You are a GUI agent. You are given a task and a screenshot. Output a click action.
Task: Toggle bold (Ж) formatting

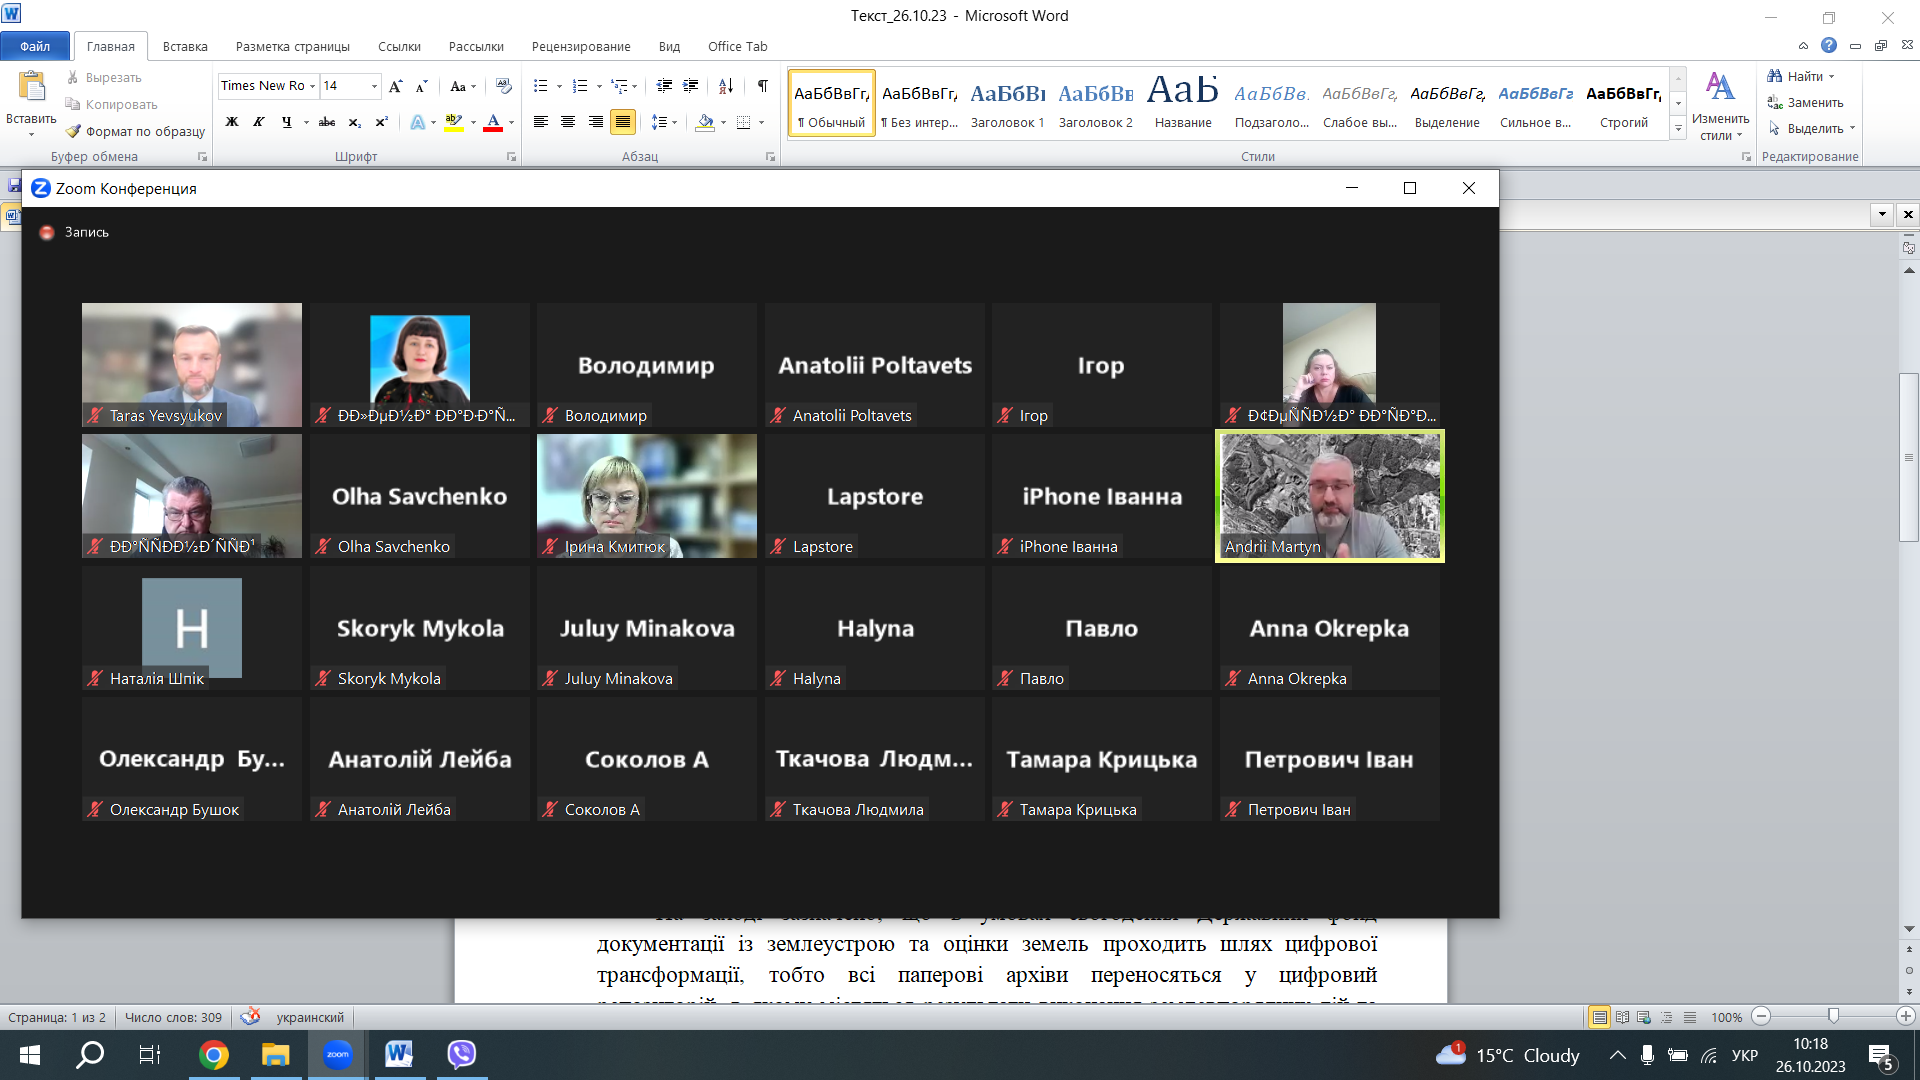pyautogui.click(x=232, y=122)
